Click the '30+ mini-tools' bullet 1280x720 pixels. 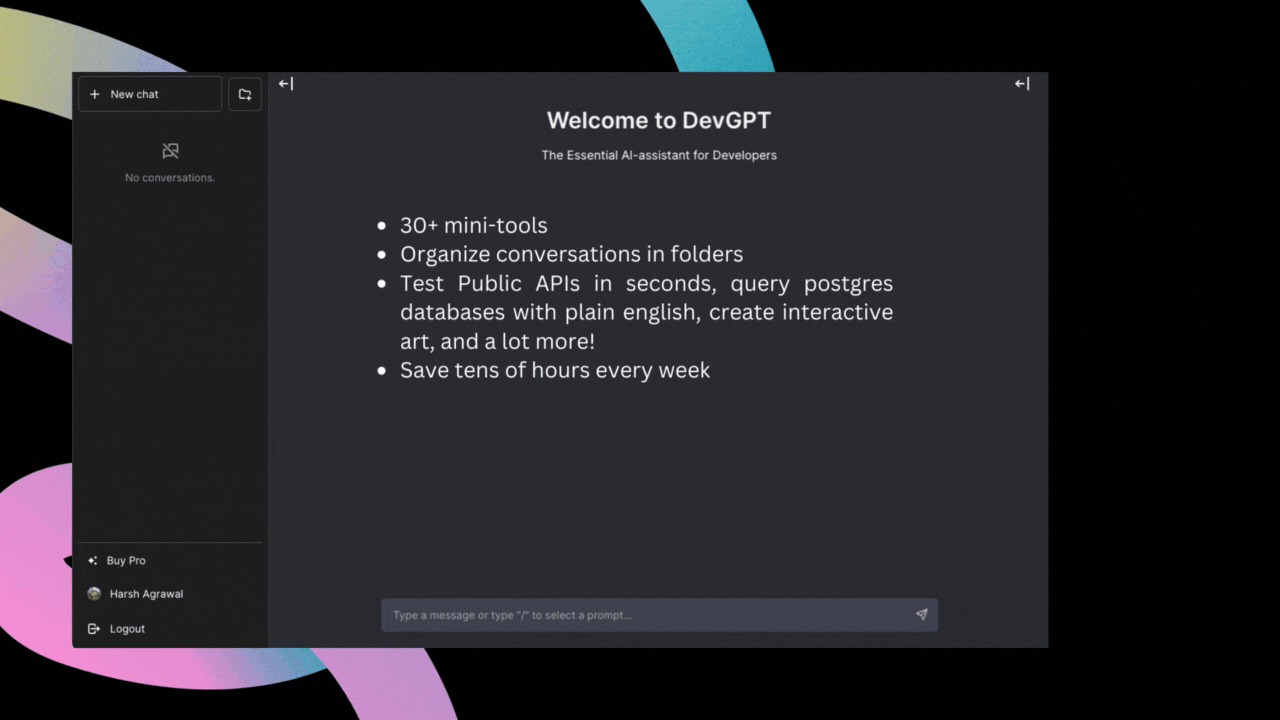tap(474, 226)
